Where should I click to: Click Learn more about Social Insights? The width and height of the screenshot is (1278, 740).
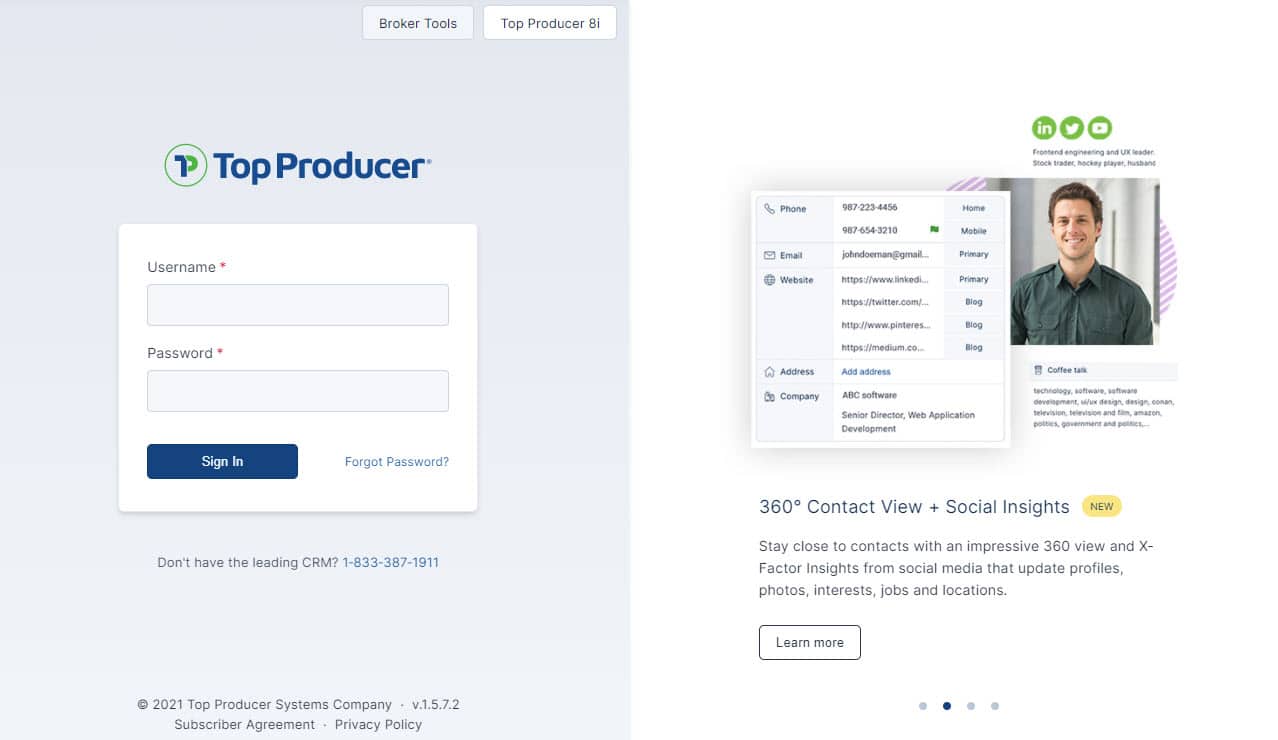[x=810, y=642]
